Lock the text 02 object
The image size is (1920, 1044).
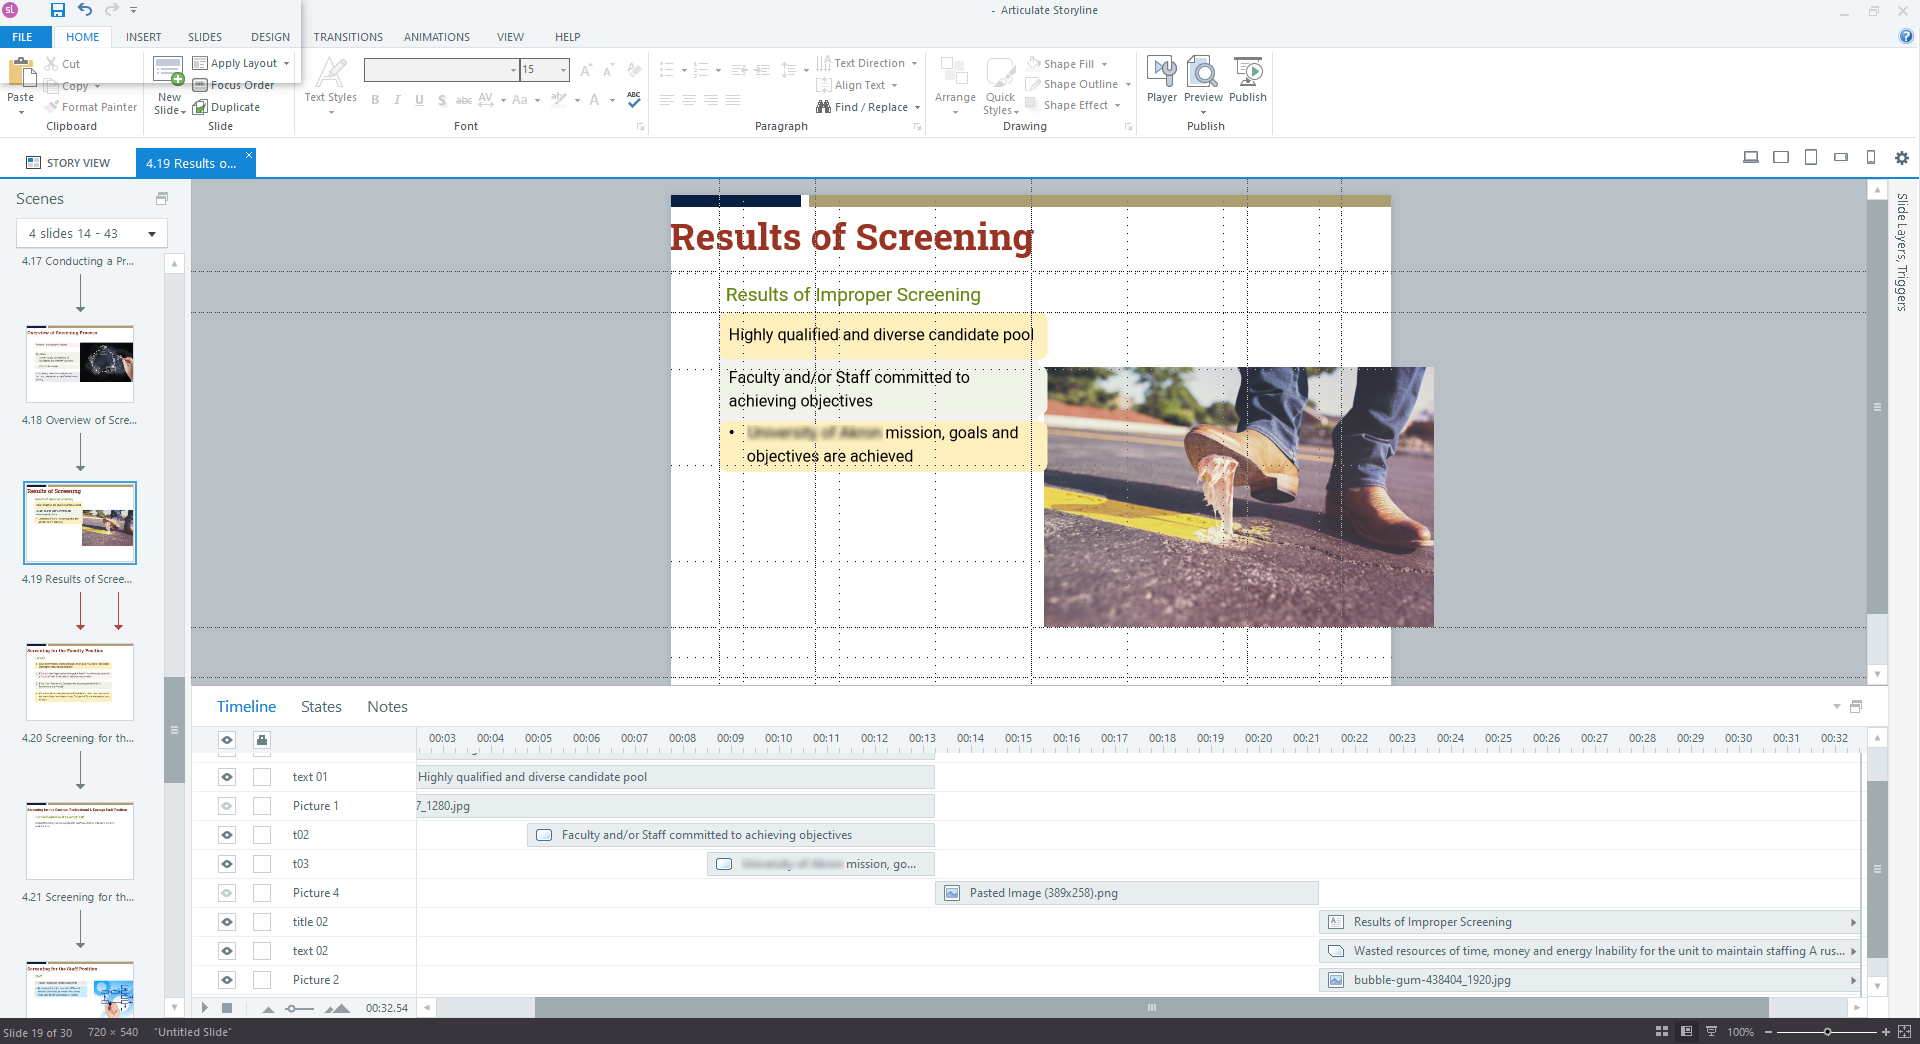262,951
